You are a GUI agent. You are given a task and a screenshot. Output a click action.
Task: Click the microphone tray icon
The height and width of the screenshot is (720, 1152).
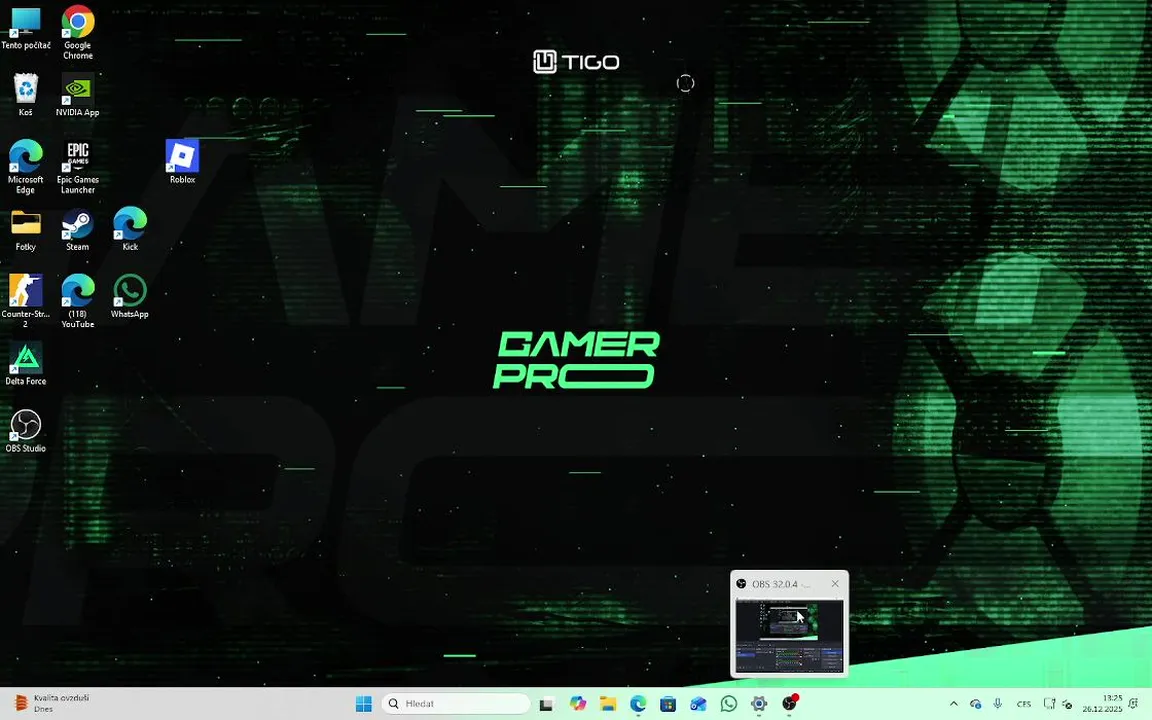point(998,704)
